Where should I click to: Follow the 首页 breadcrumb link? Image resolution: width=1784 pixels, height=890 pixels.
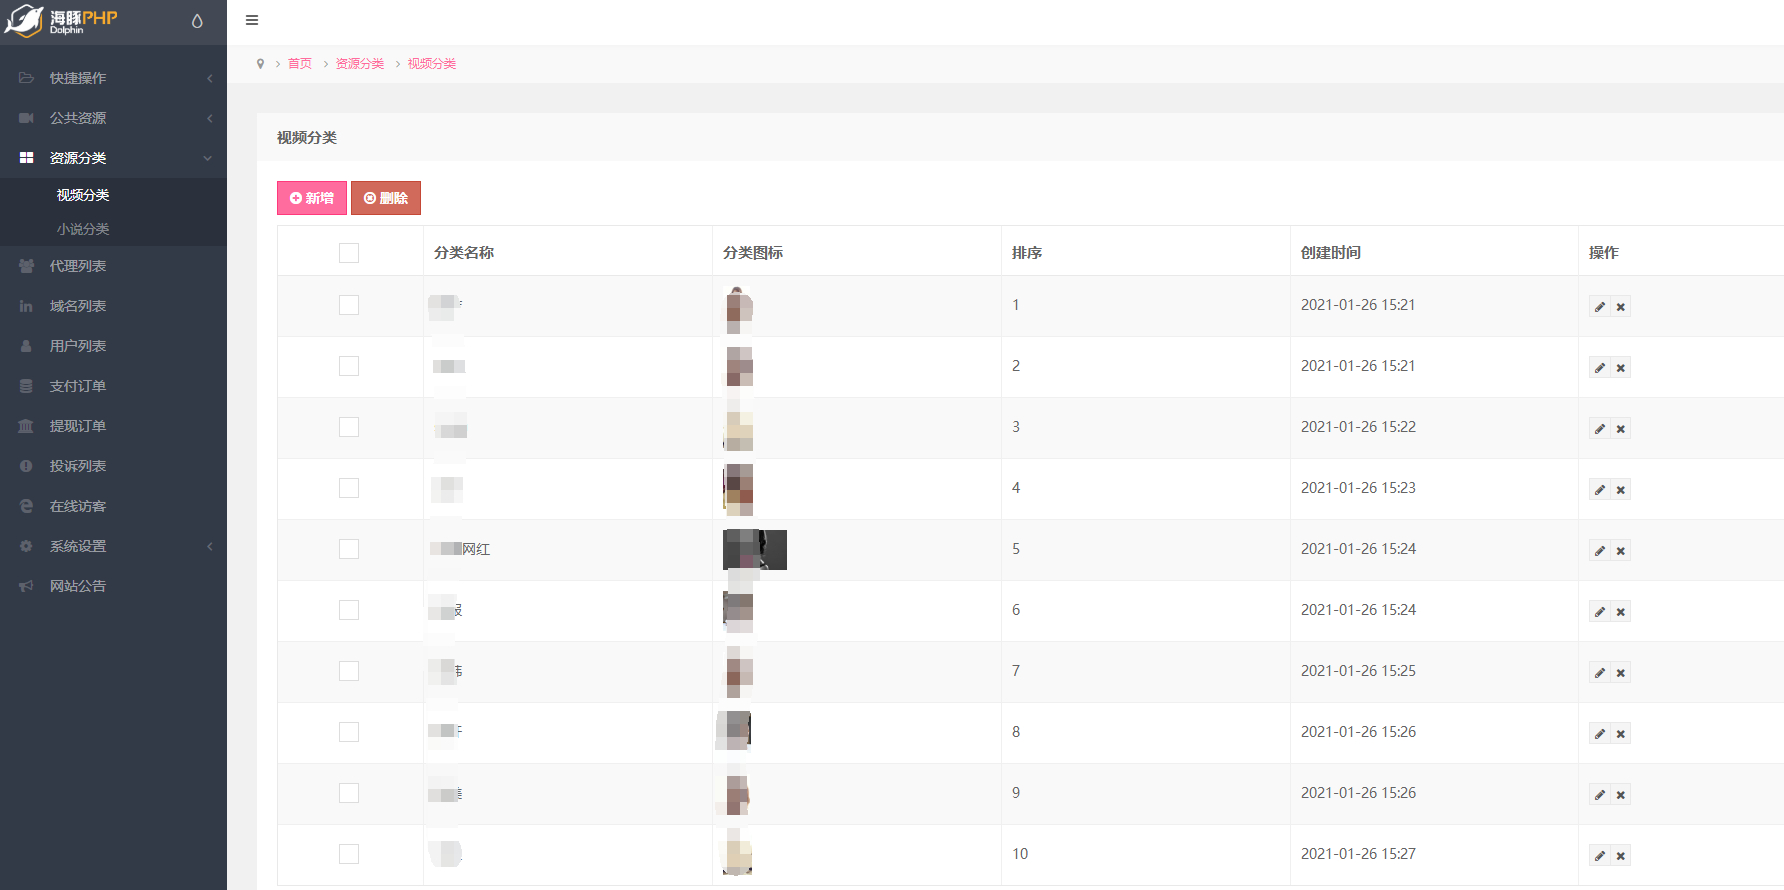click(300, 64)
